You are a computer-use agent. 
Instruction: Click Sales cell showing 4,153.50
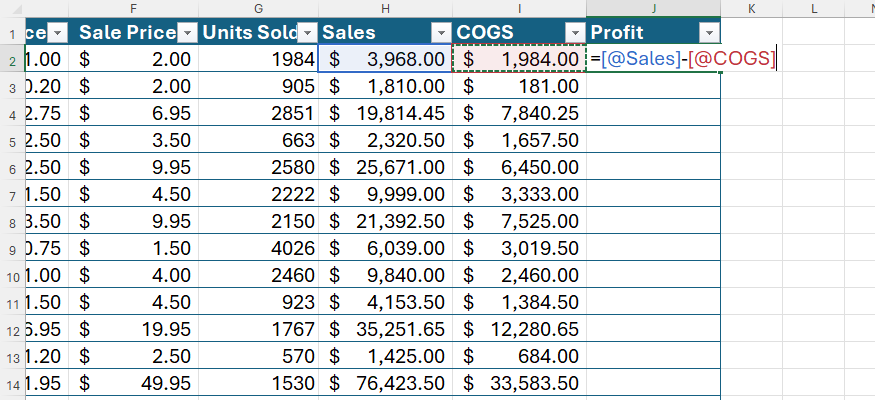385,302
